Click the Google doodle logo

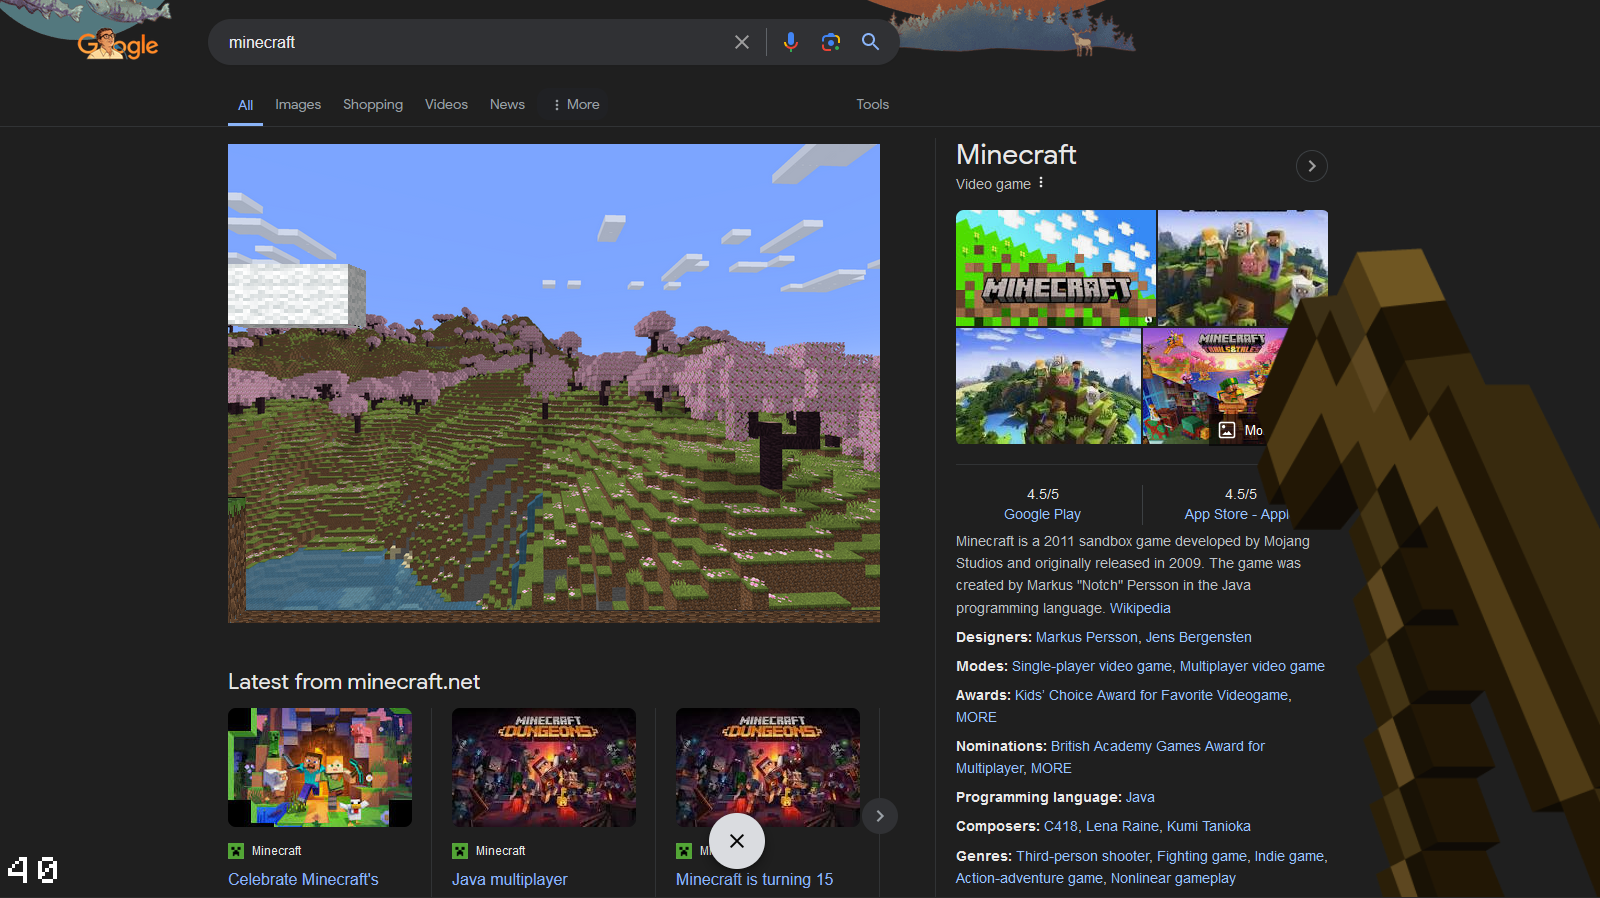(118, 44)
